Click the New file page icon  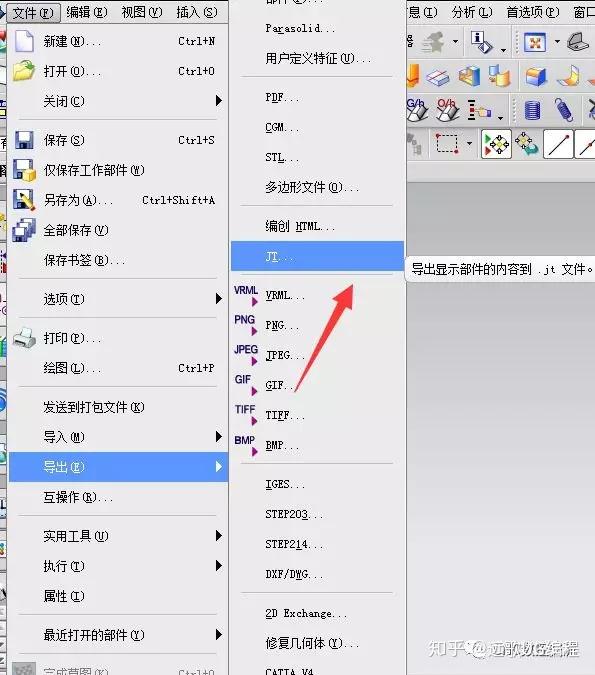24,41
